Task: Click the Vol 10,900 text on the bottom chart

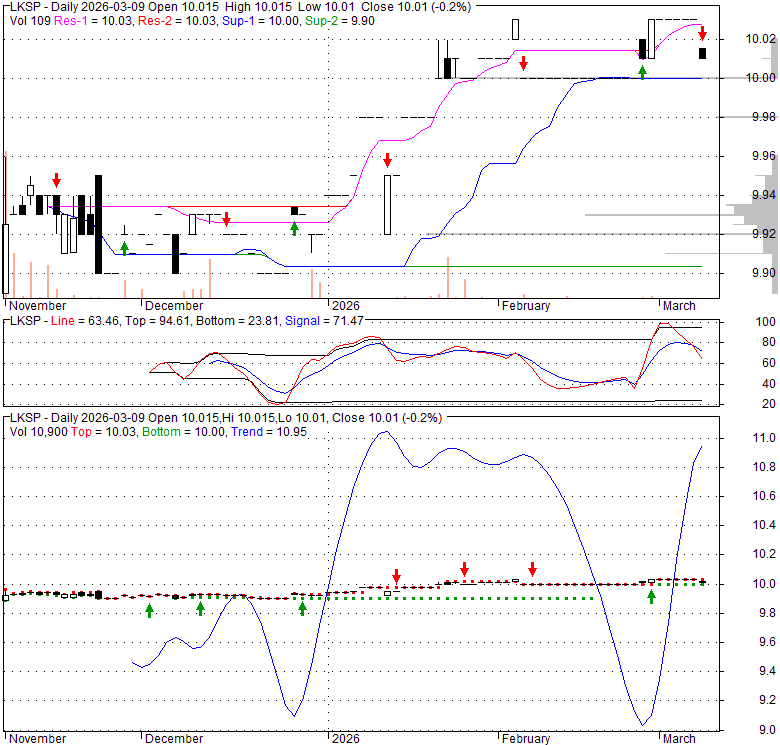Action: pyautogui.click(x=38, y=432)
